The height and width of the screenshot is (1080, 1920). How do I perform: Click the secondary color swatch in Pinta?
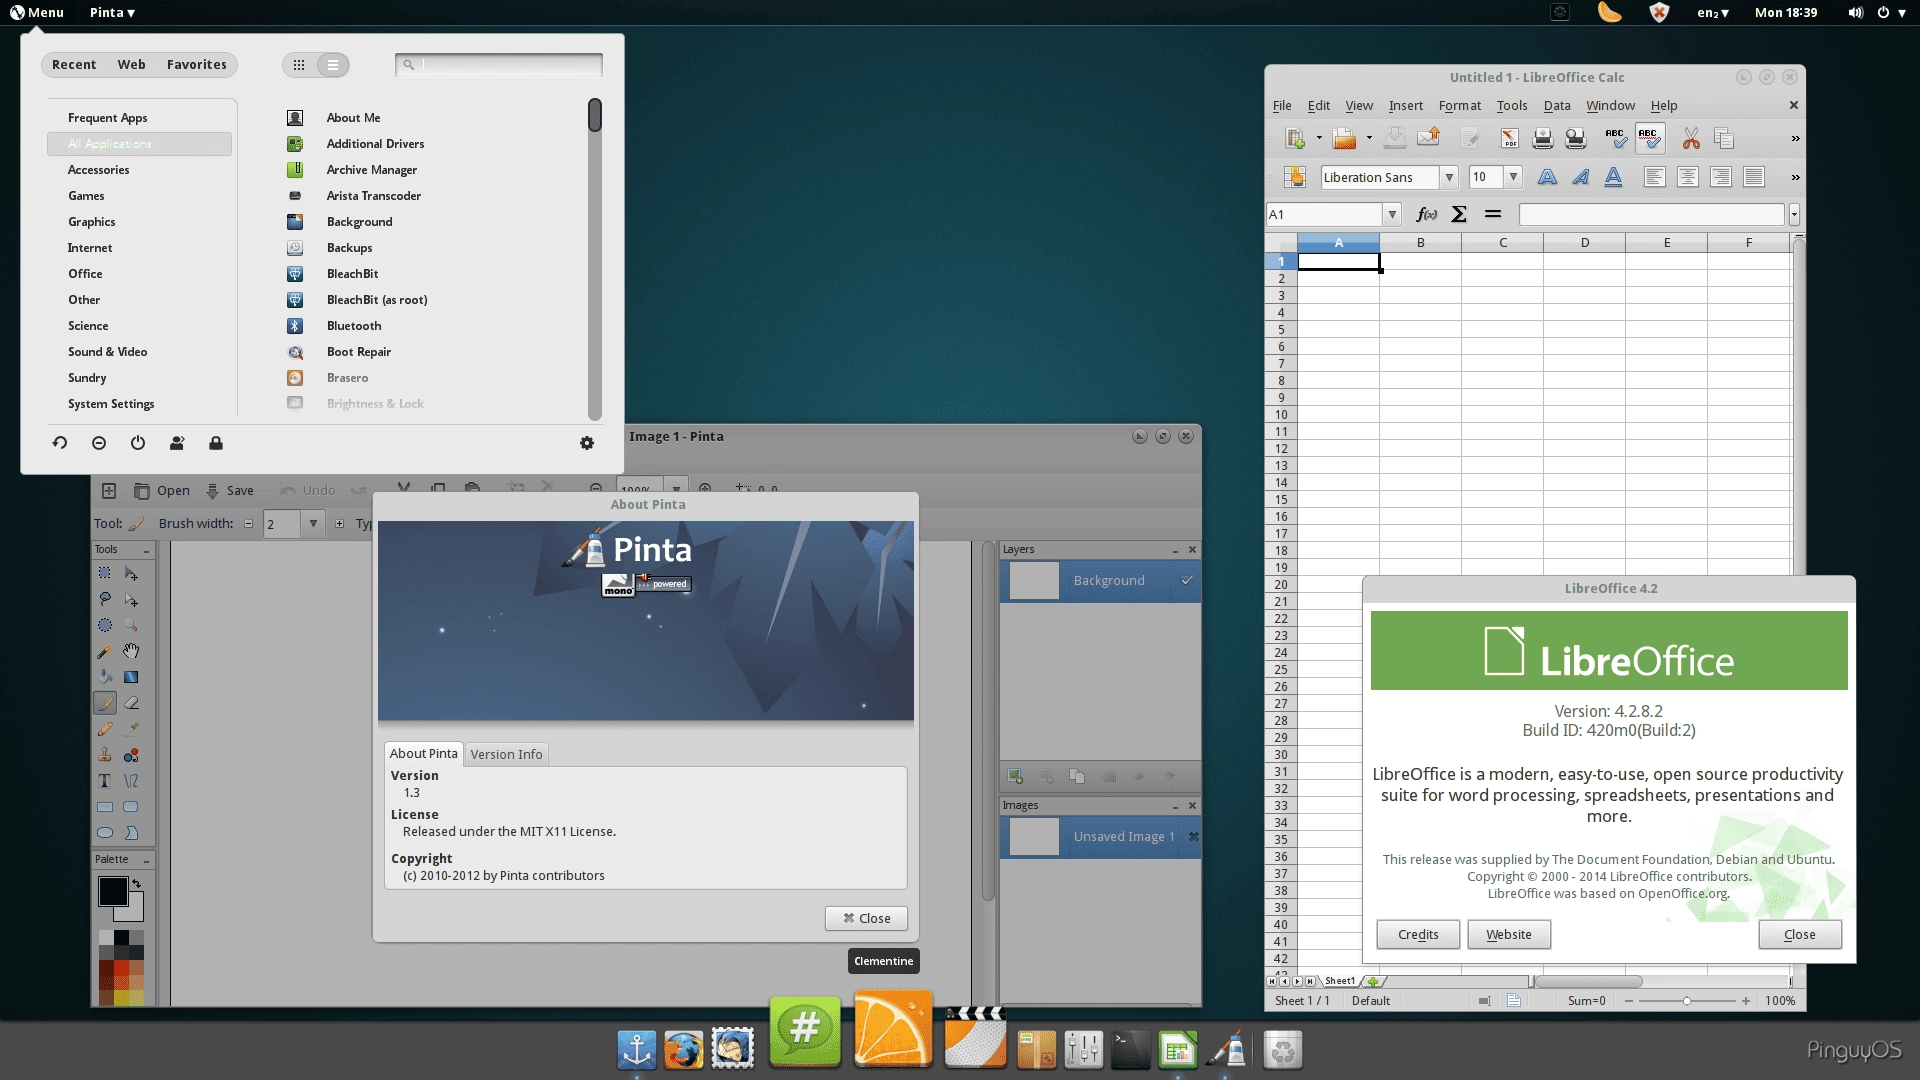click(x=135, y=911)
